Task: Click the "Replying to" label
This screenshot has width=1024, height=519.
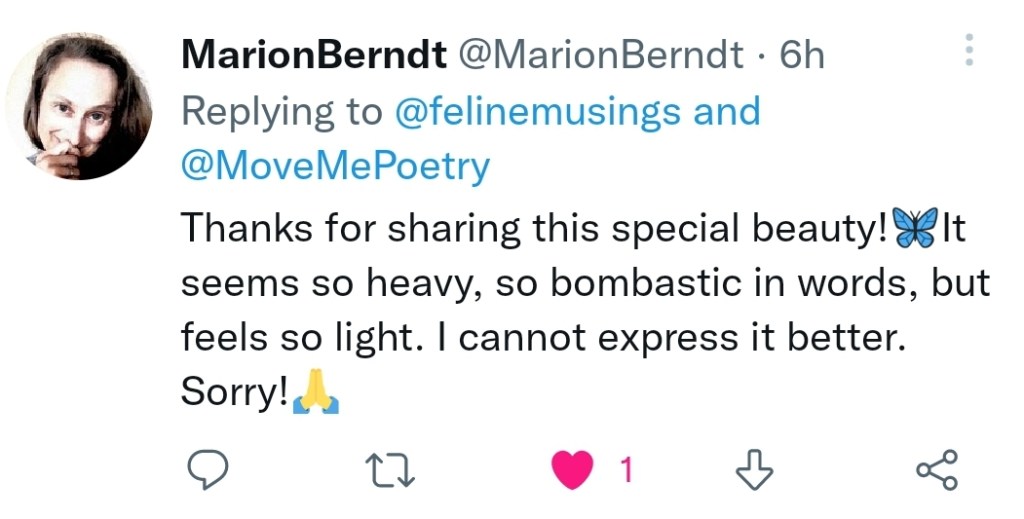Action: pyautogui.click(x=282, y=111)
